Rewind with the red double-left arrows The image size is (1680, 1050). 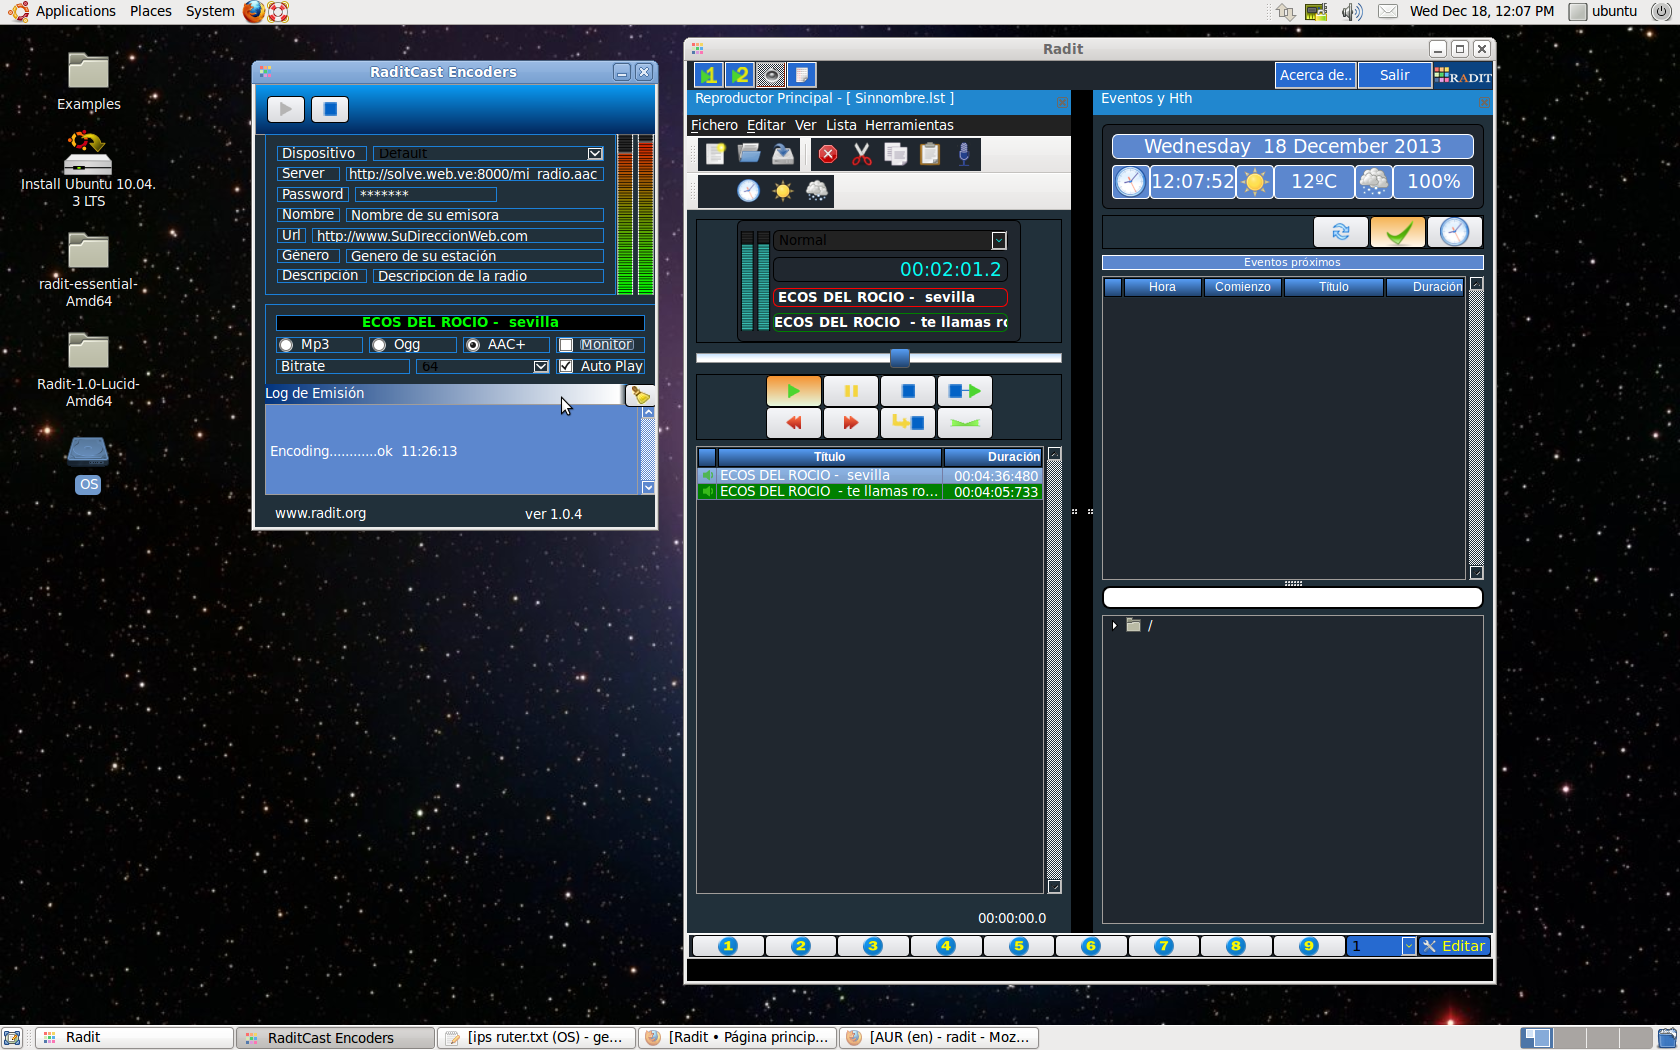point(794,423)
